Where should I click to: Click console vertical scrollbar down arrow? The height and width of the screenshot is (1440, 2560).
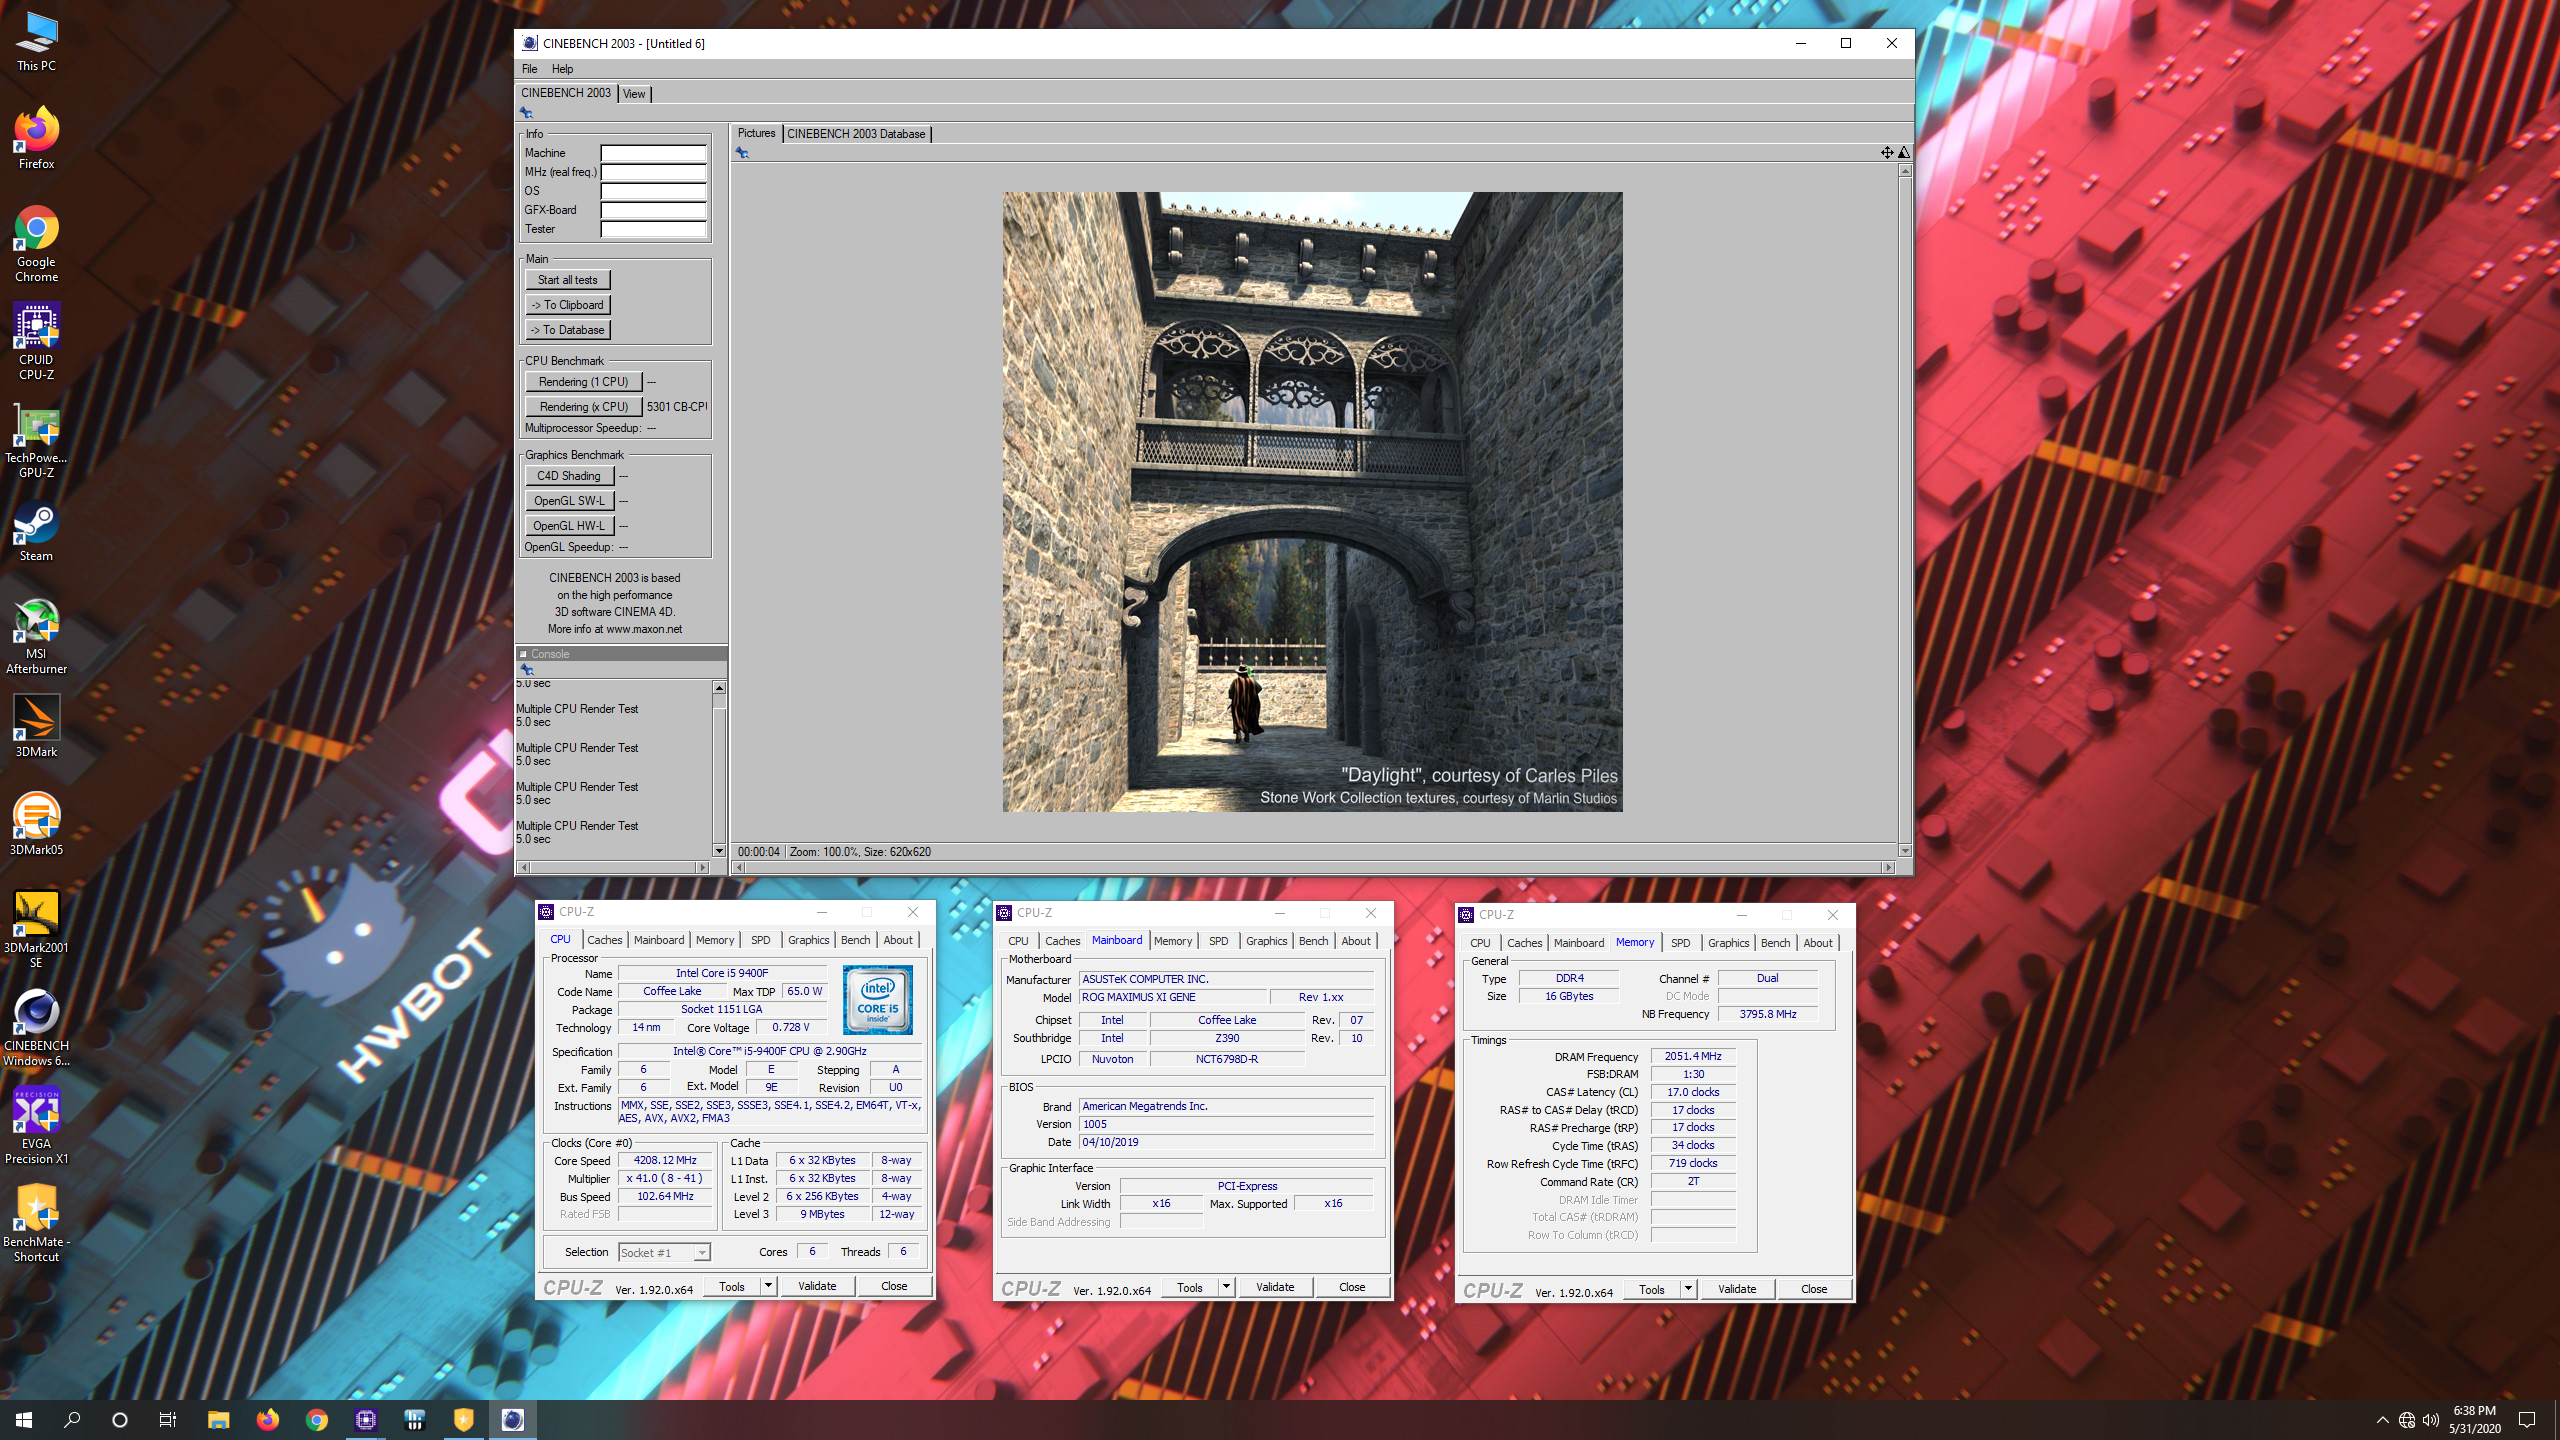[719, 851]
